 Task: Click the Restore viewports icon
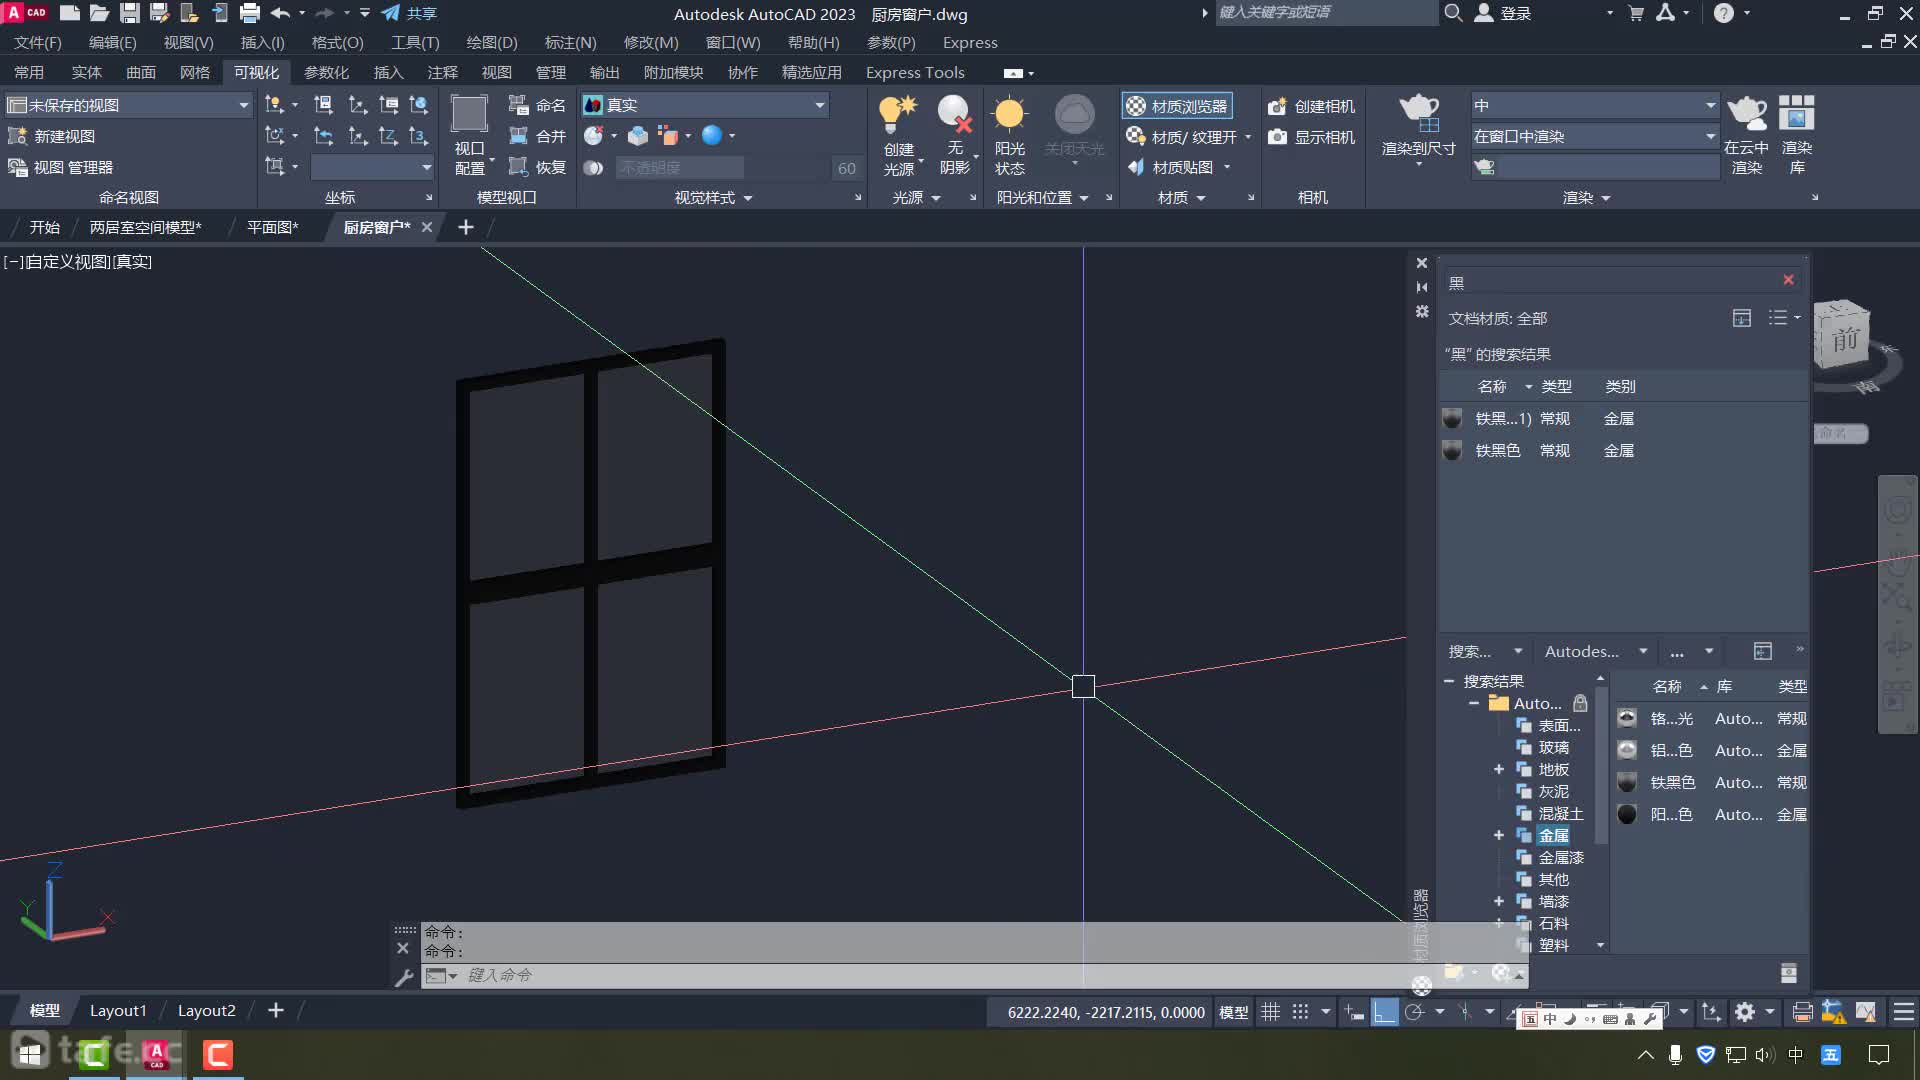coord(518,167)
